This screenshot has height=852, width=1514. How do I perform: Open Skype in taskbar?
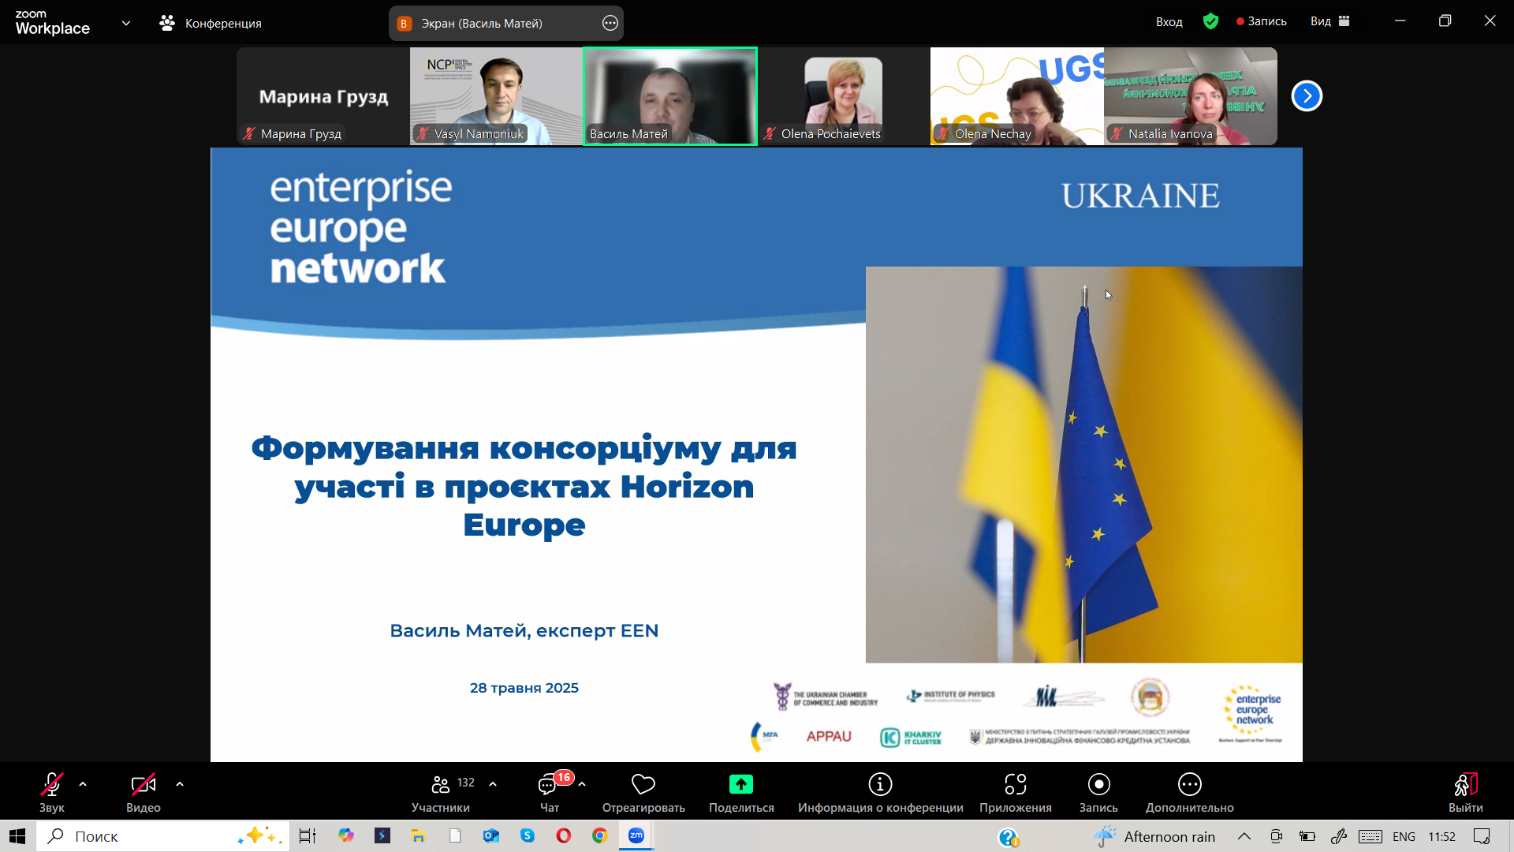(x=527, y=836)
